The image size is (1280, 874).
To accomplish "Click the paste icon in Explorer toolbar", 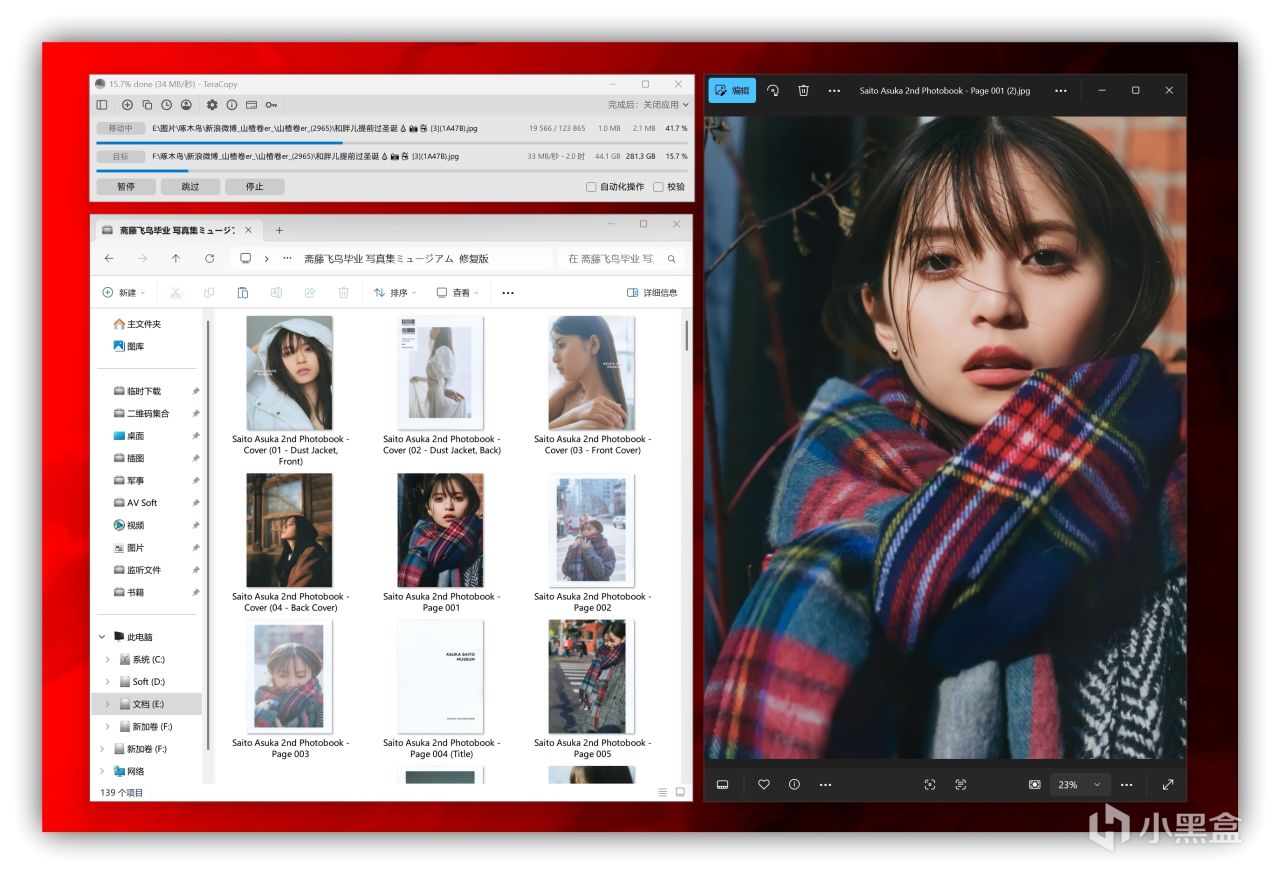I will point(242,293).
